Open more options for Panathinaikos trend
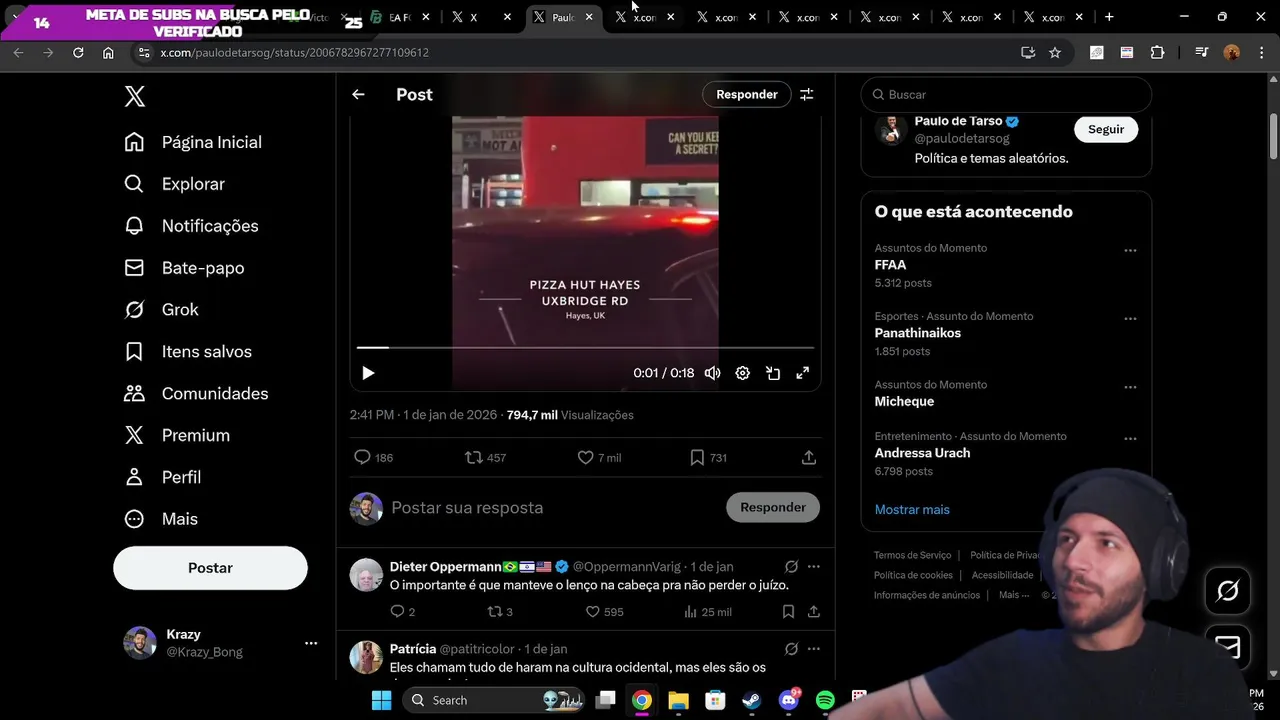This screenshot has height=720, width=1280. click(1130, 318)
